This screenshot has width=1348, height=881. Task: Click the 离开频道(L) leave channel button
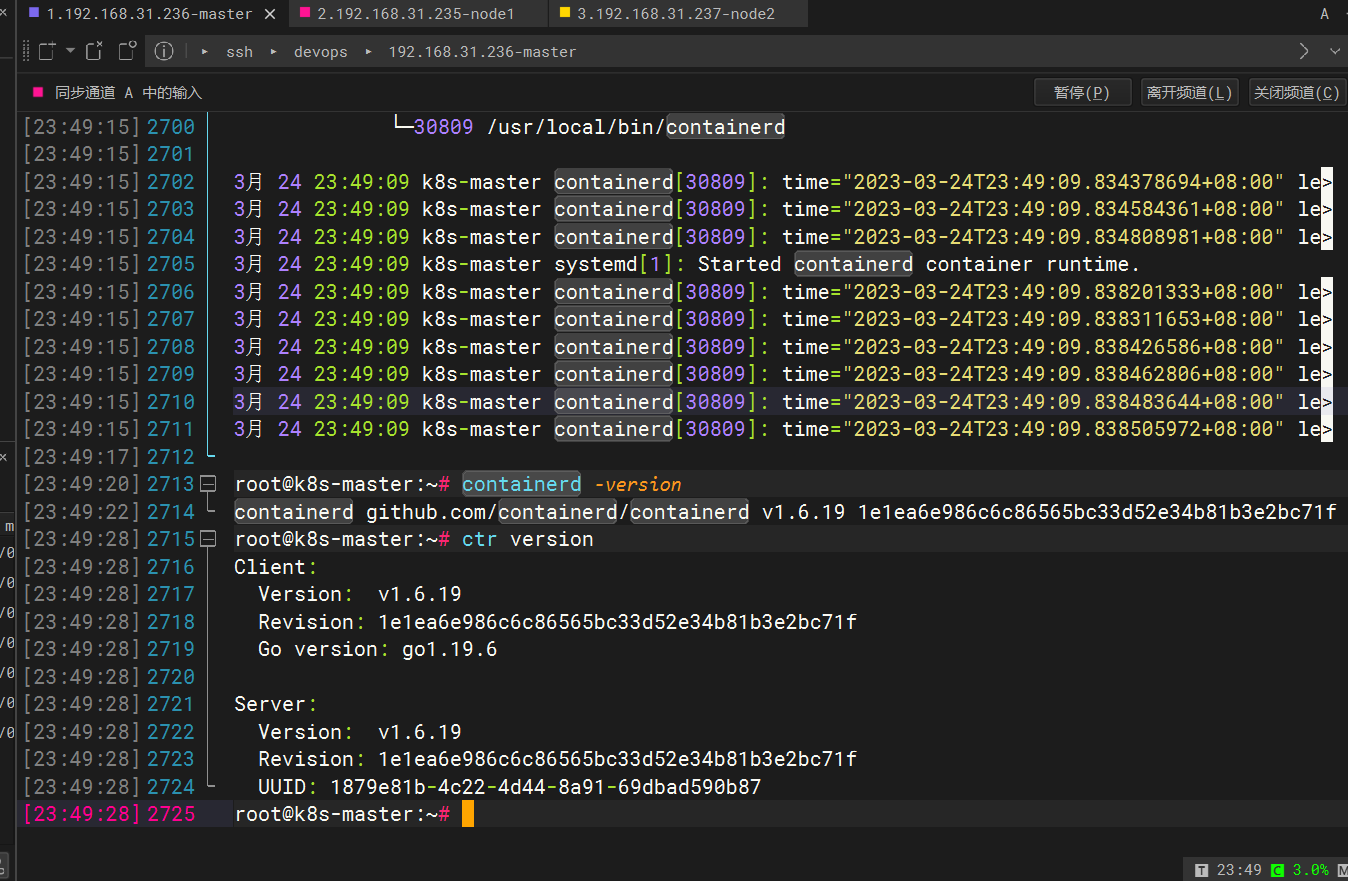pos(1190,92)
